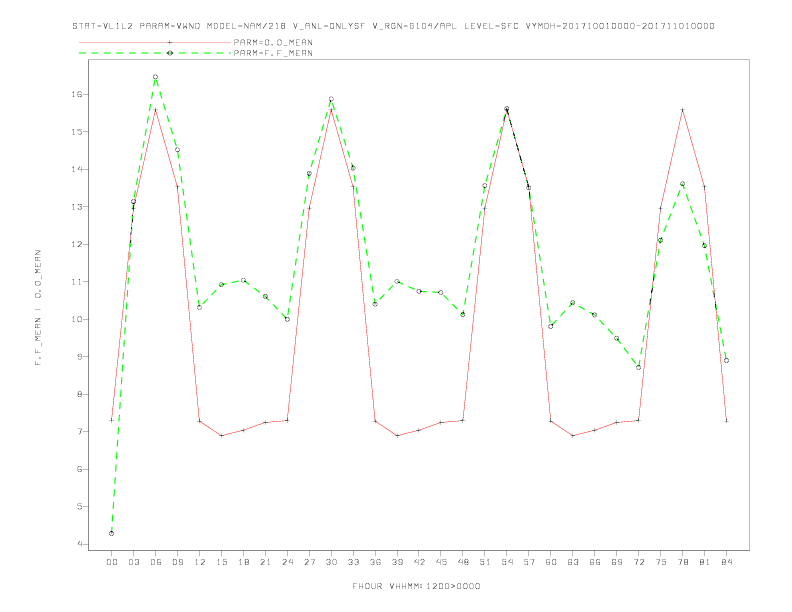The height and width of the screenshot is (612, 792).
Task: Select green F.F_MEAN peak marker at hour 06
Action: 156,77
